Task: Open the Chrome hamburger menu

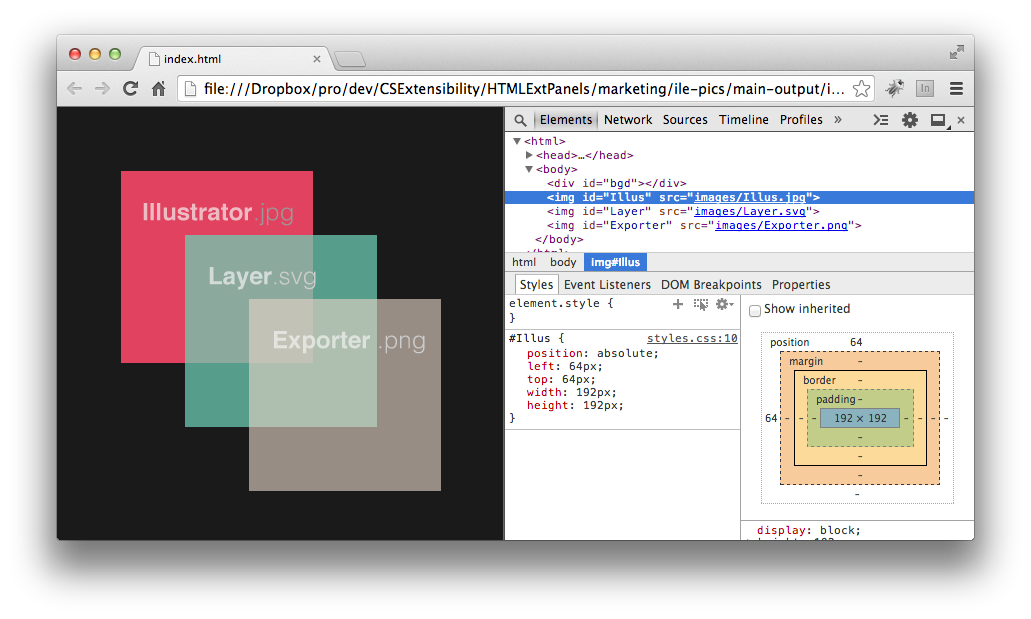Action: tap(956, 88)
